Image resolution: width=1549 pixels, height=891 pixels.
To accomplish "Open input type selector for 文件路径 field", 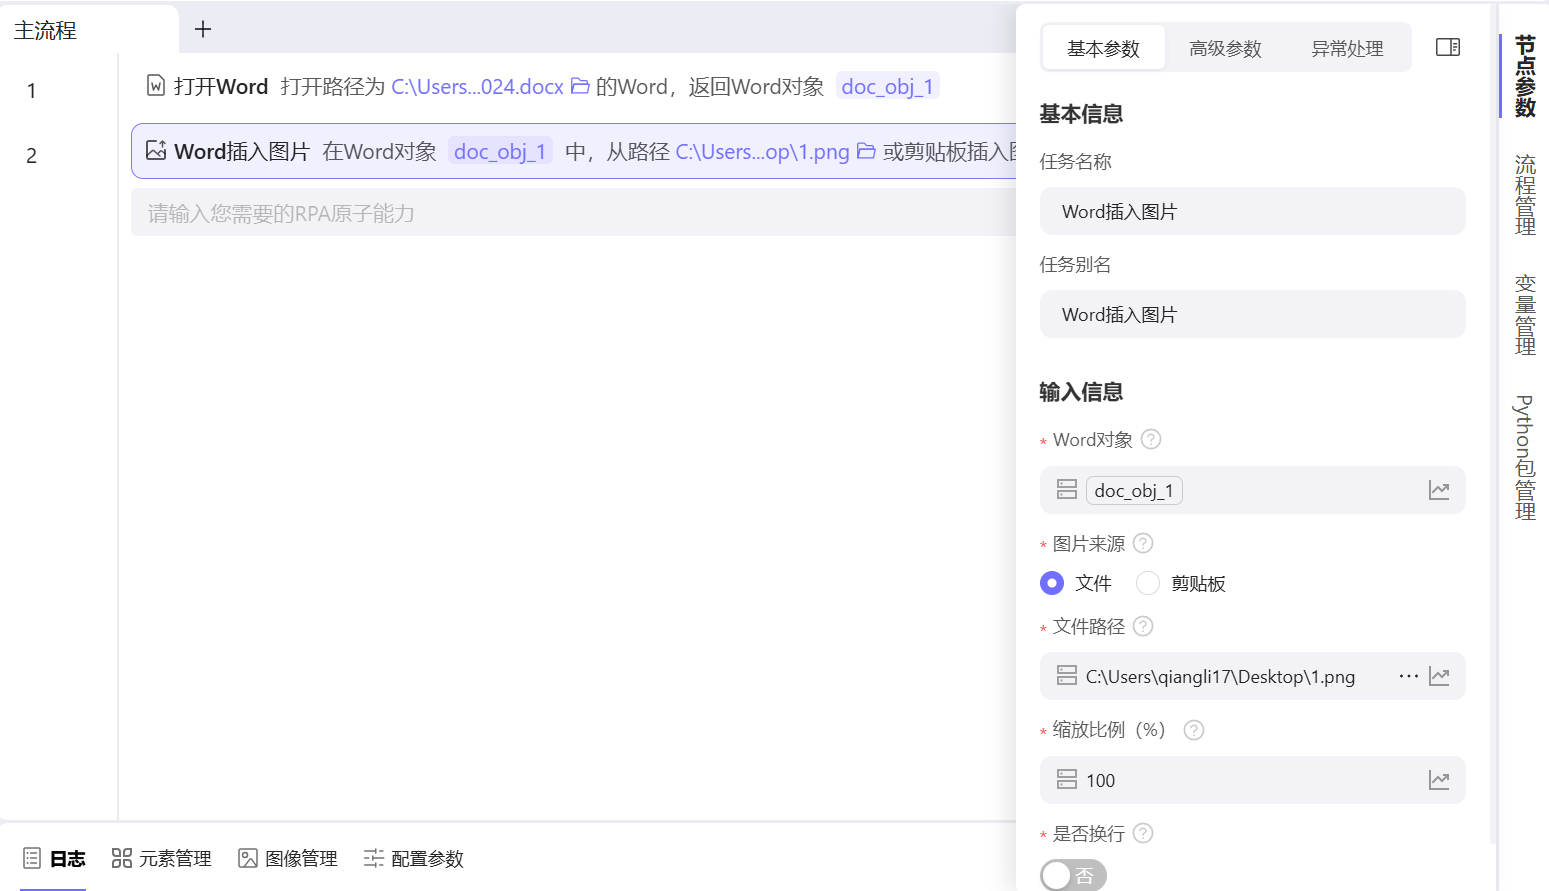I will coord(1066,676).
